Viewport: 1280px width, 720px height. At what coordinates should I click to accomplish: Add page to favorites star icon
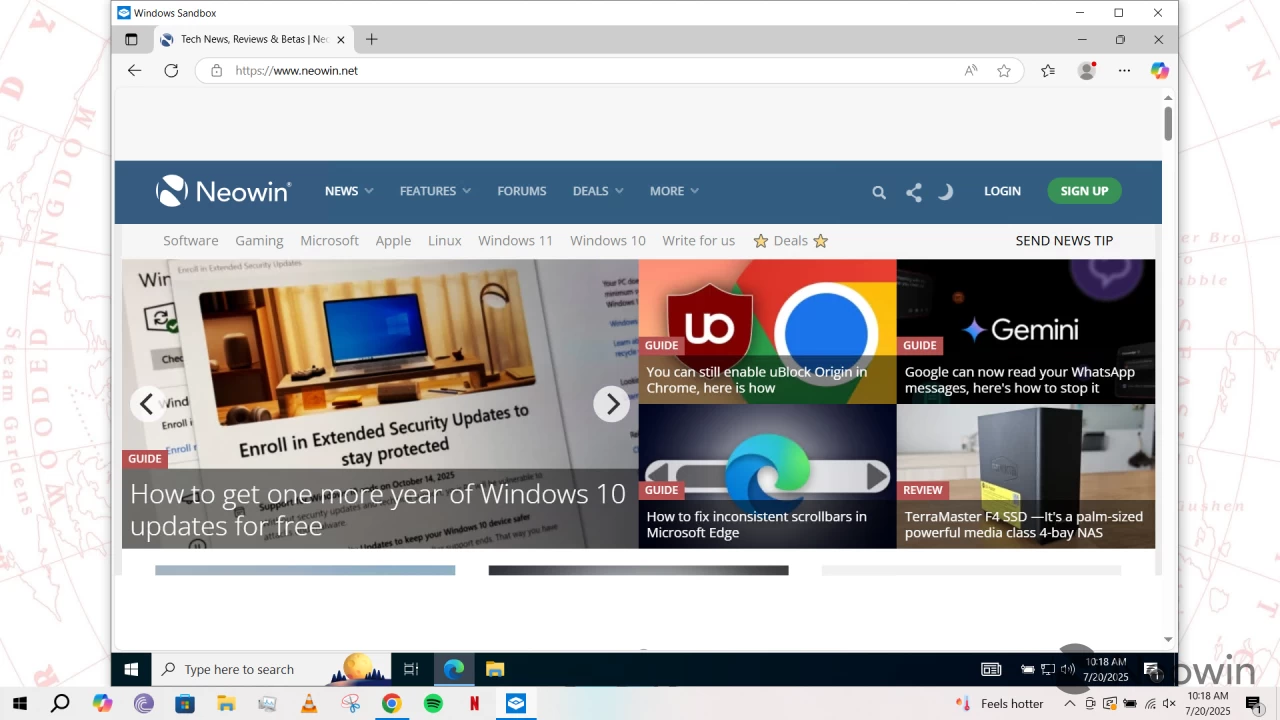click(1004, 70)
